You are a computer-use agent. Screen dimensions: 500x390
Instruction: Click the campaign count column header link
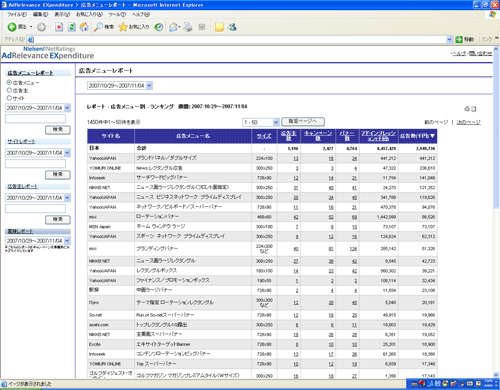pyautogui.click(x=318, y=136)
